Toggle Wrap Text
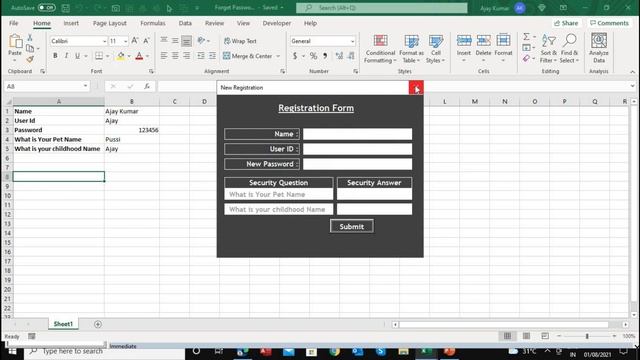 point(240,41)
